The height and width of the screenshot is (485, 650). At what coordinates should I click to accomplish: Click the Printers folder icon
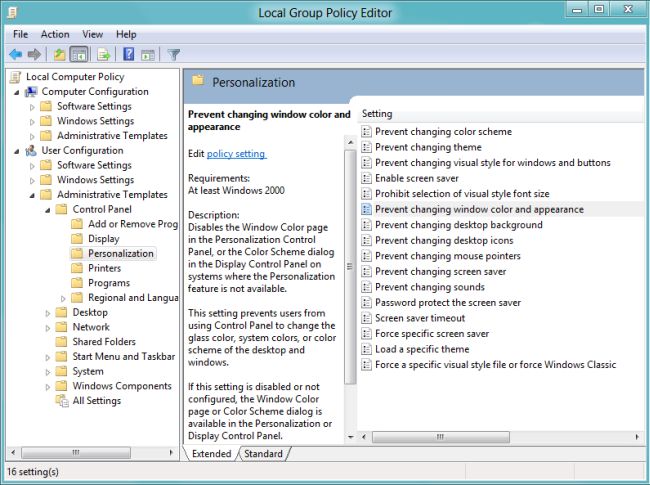[77, 268]
